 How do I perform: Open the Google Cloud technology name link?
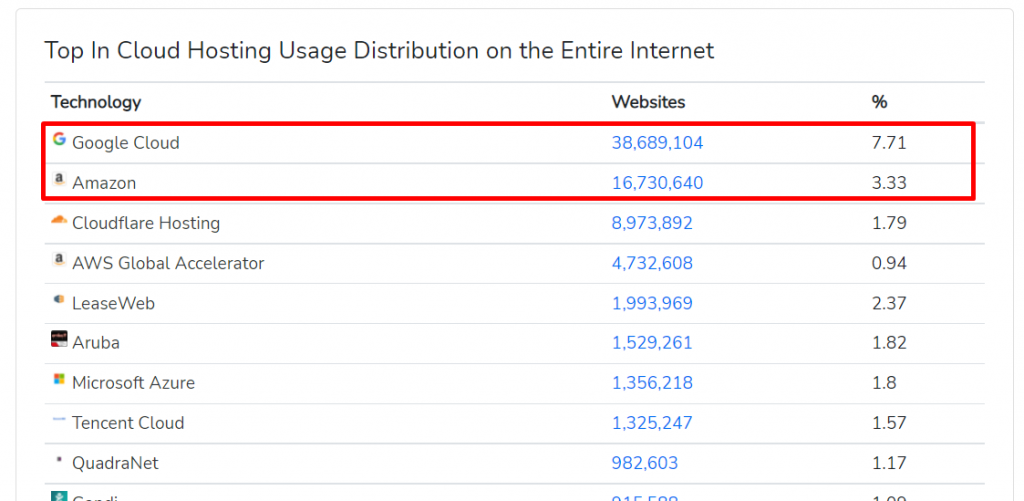click(125, 143)
